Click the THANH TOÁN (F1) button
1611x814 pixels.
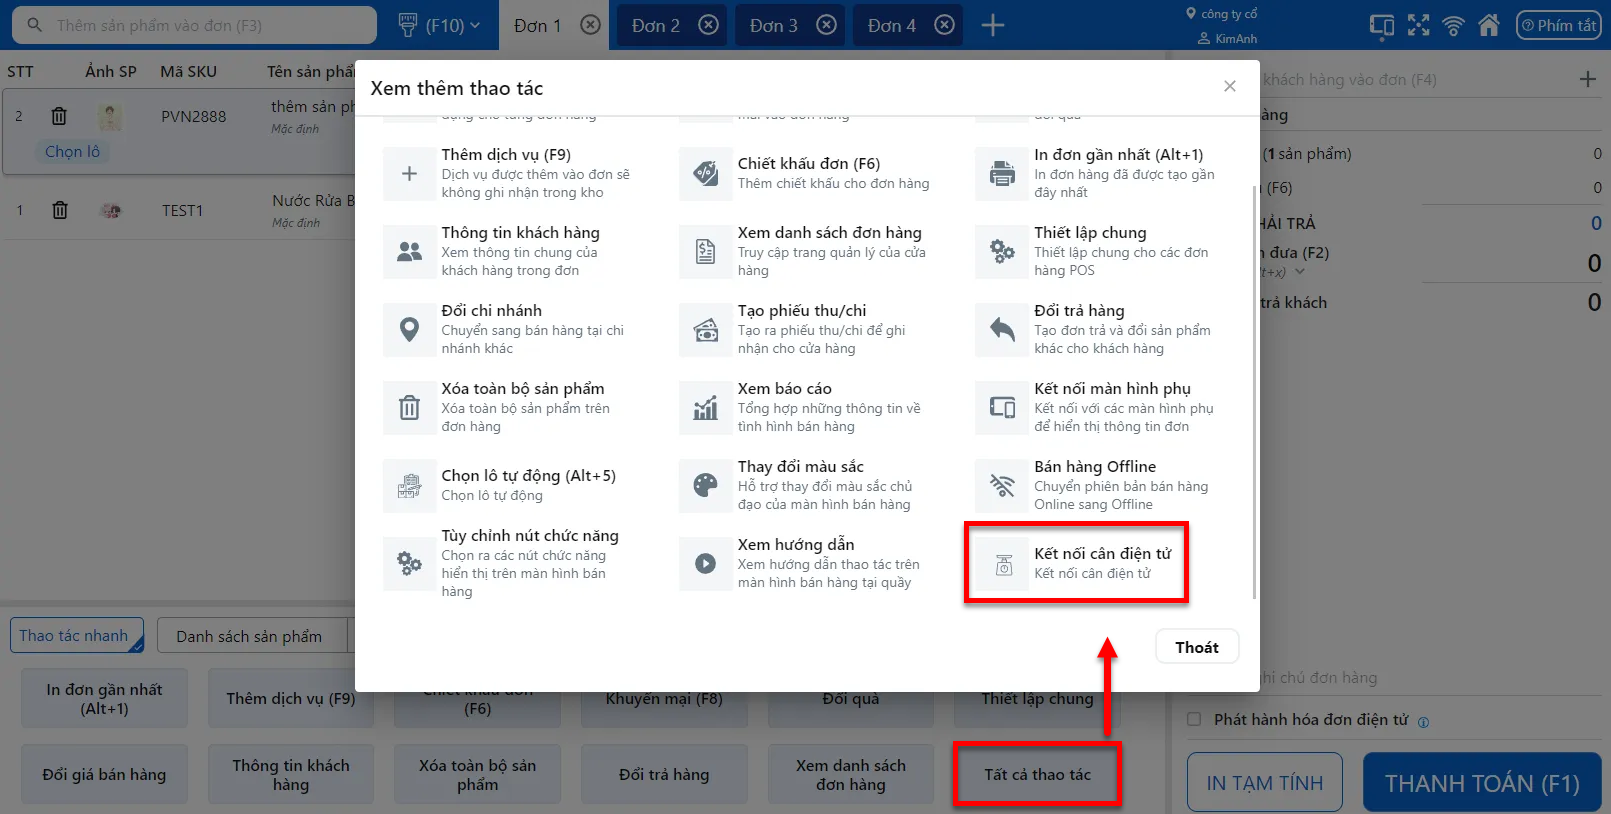pyautogui.click(x=1482, y=783)
